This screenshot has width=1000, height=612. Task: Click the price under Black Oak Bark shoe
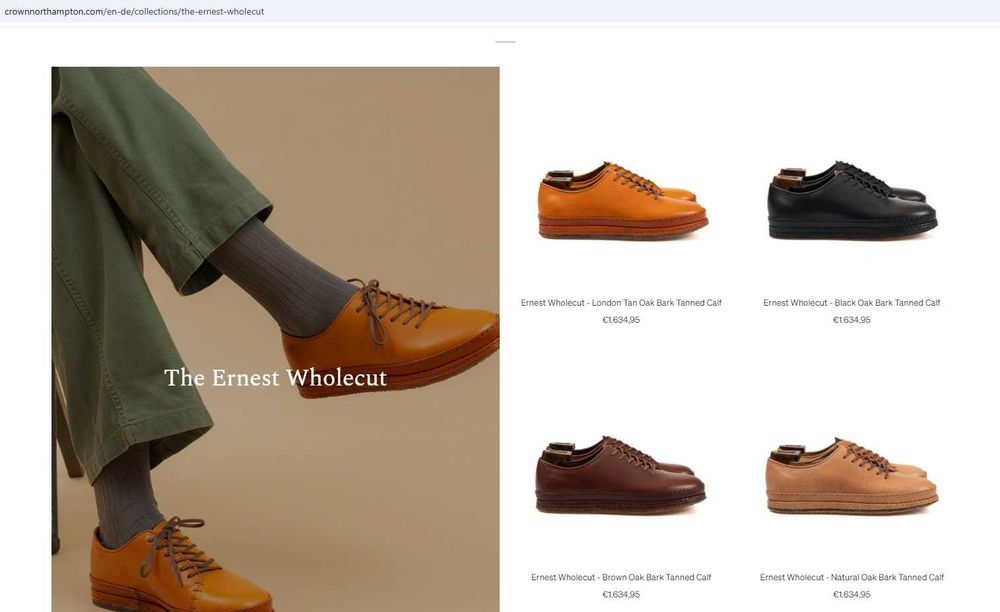pyautogui.click(x=852, y=320)
